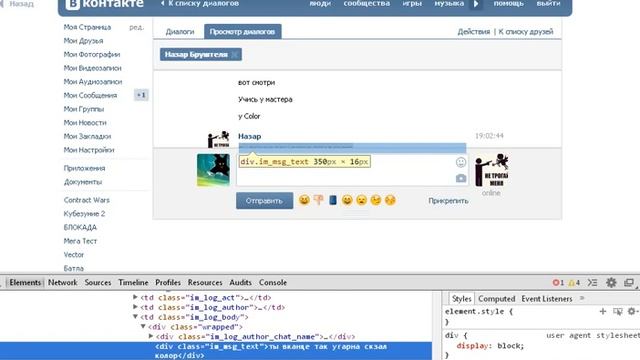Collapse the div wrapped node
640x360 pixels.
(x=143, y=327)
